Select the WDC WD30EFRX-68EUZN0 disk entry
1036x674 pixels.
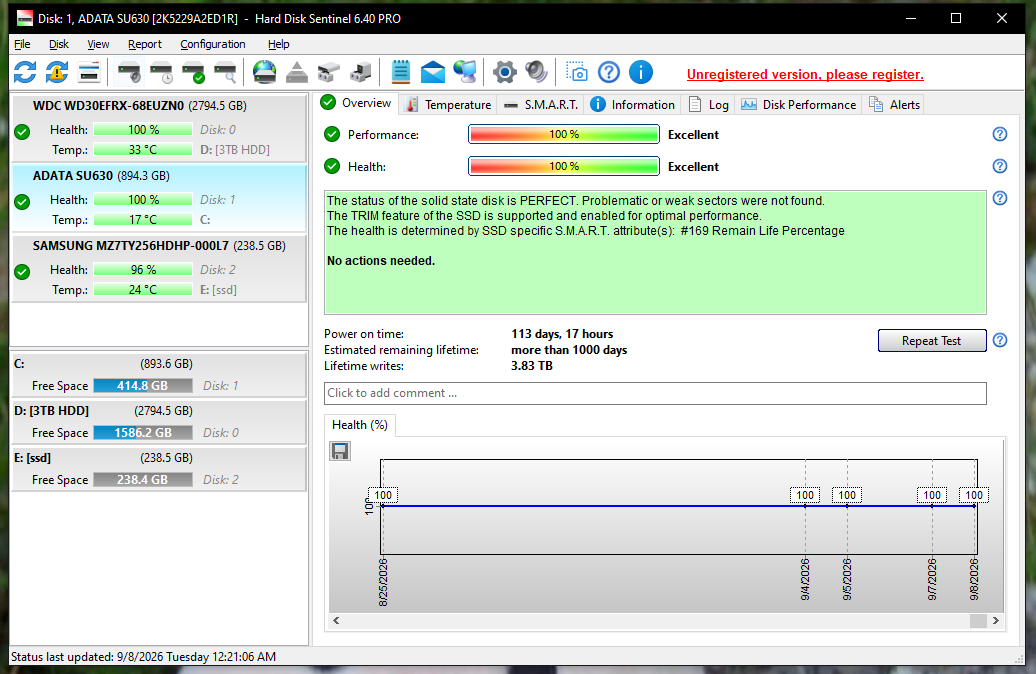(159, 128)
